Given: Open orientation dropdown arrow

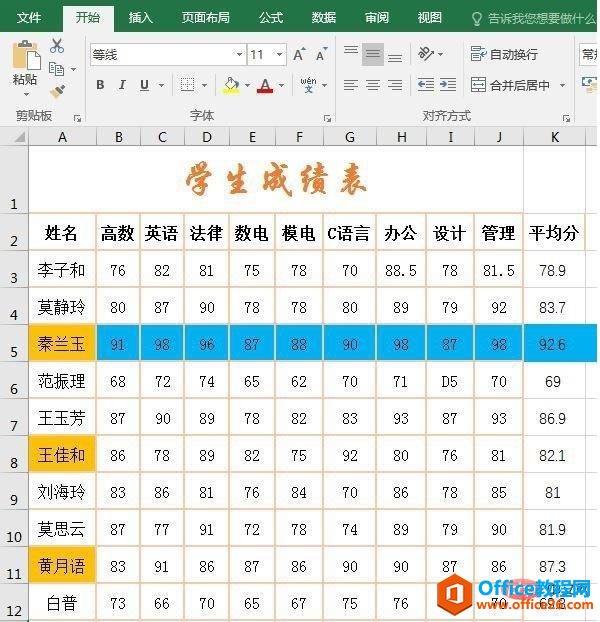Looking at the screenshot, I should click(x=440, y=54).
